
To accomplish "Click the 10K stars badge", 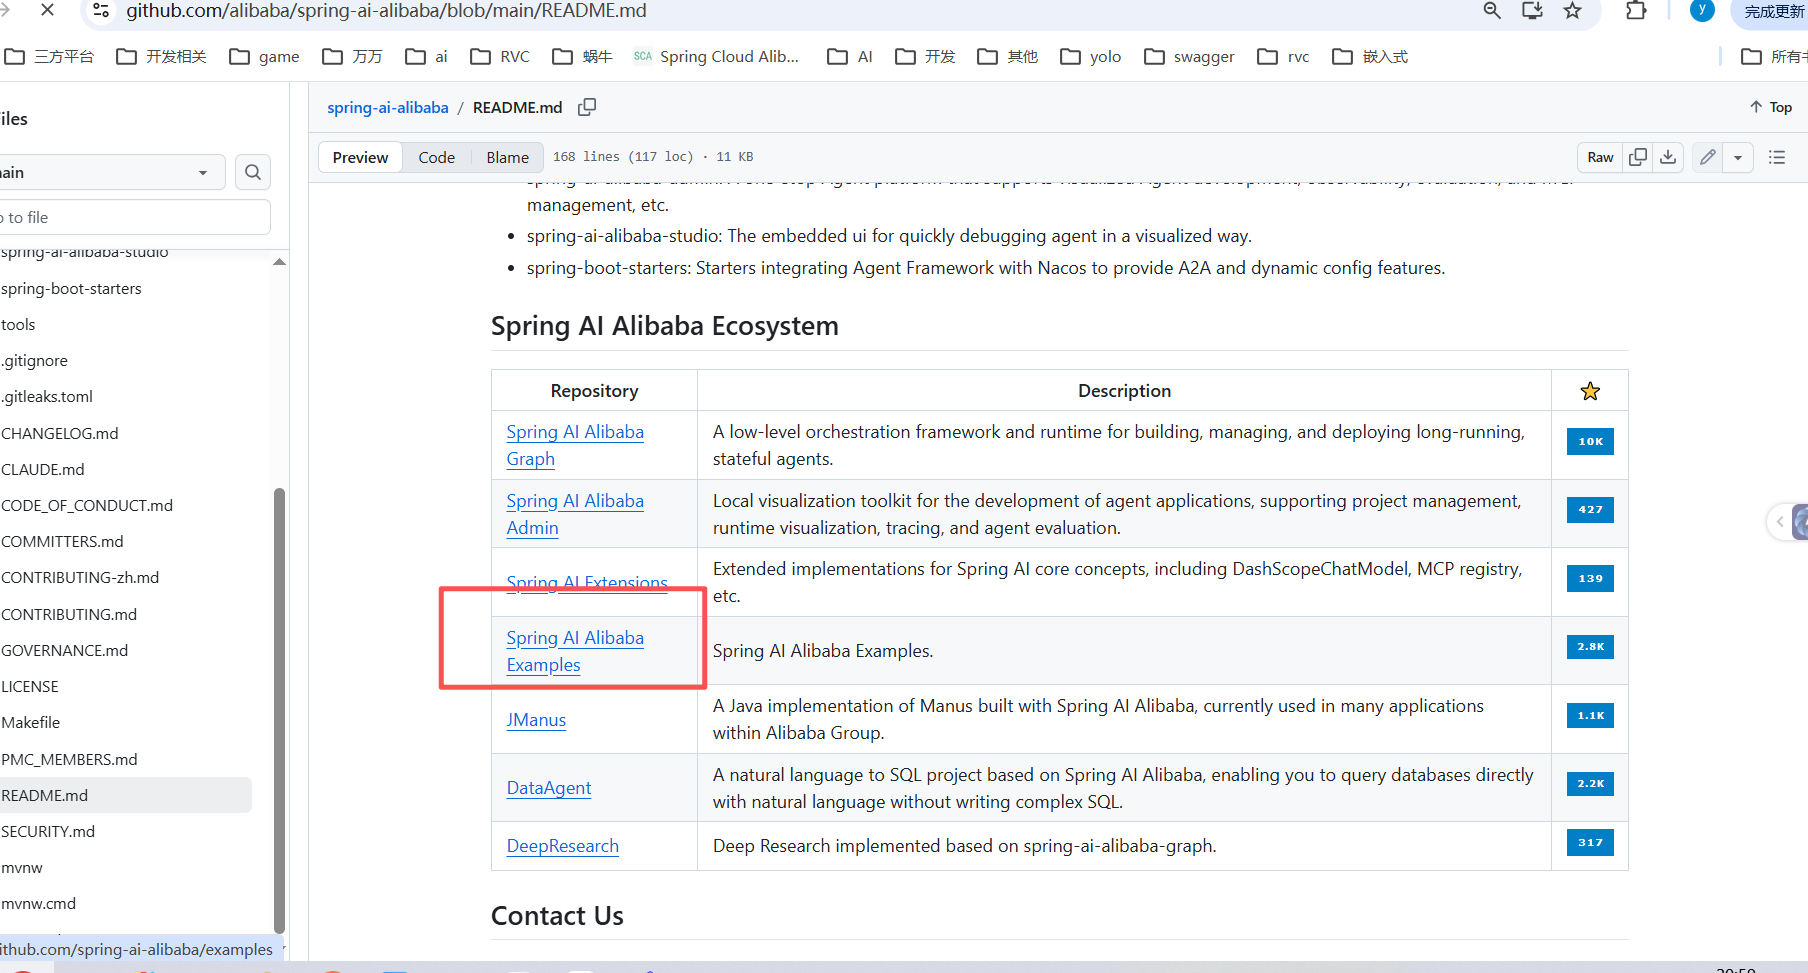I will pos(1590,441).
